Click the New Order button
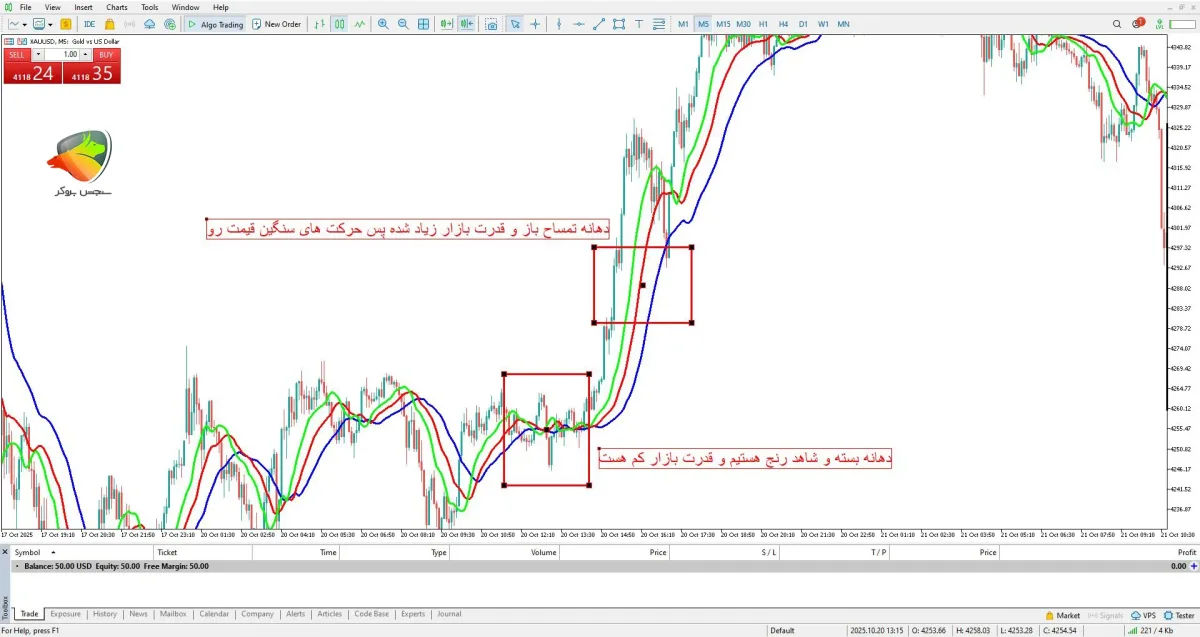1200x637 pixels. 276,24
